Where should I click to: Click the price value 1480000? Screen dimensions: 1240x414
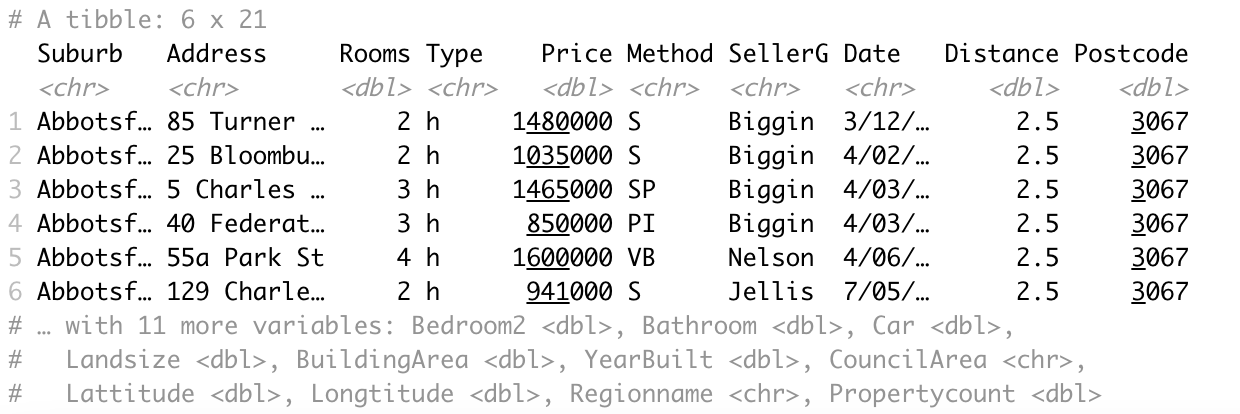coord(562,123)
